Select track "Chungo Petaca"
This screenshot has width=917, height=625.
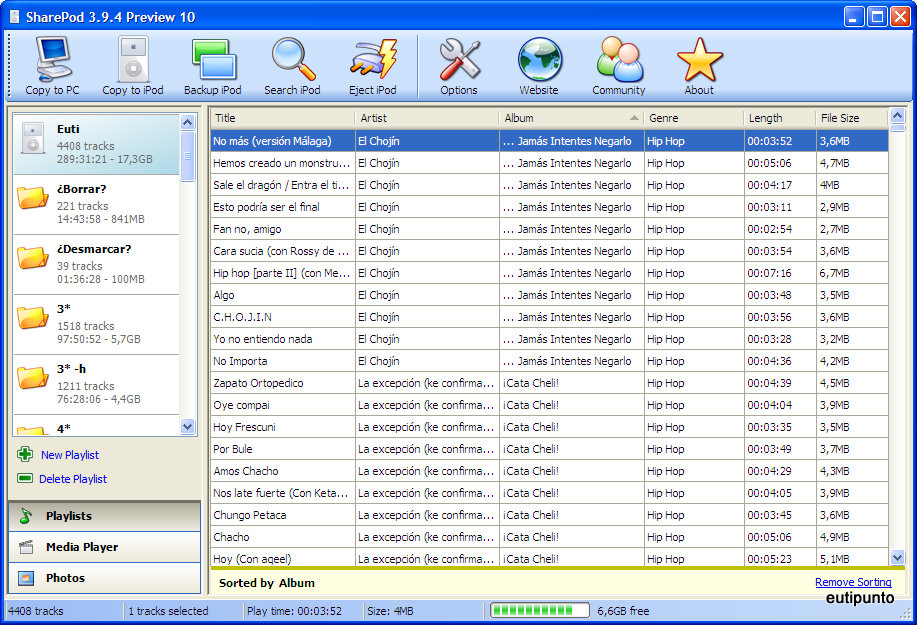click(x=282, y=515)
